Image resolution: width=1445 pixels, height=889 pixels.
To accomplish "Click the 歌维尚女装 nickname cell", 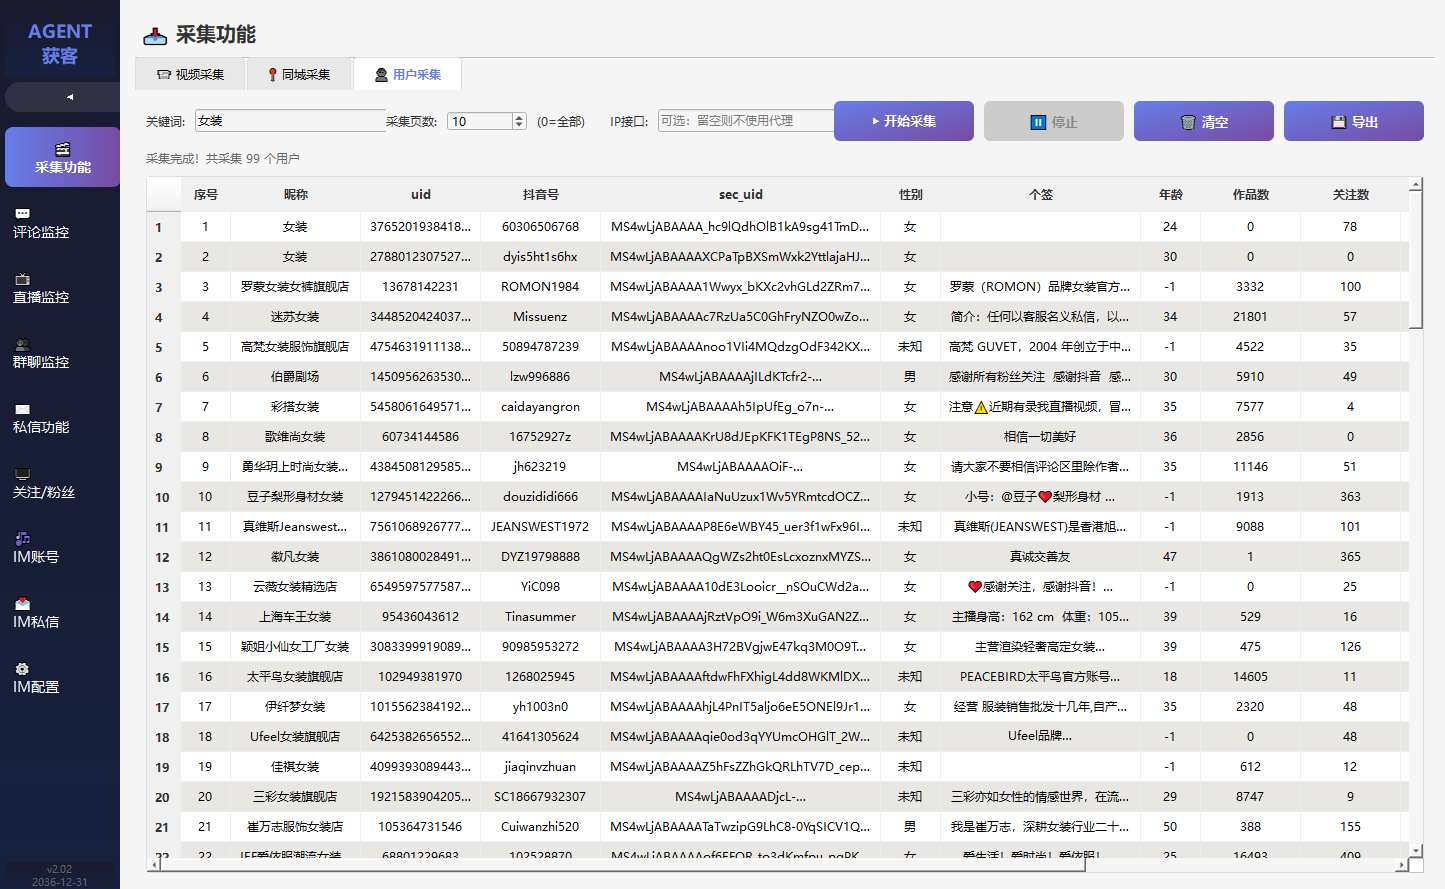I will coord(296,437).
